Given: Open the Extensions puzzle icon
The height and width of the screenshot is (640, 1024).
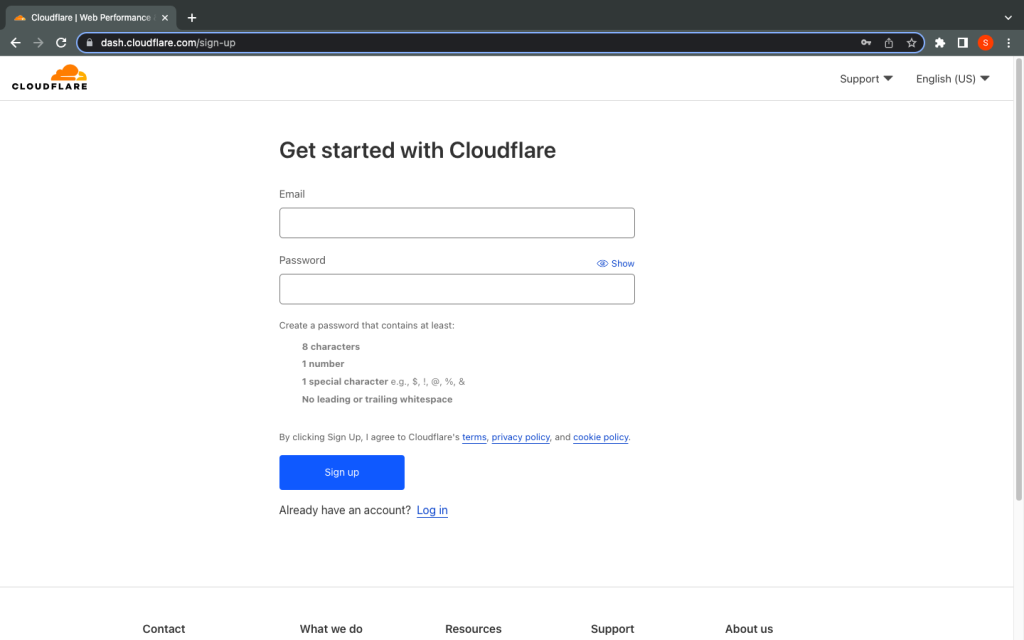Looking at the screenshot, I should pos(940,43).
